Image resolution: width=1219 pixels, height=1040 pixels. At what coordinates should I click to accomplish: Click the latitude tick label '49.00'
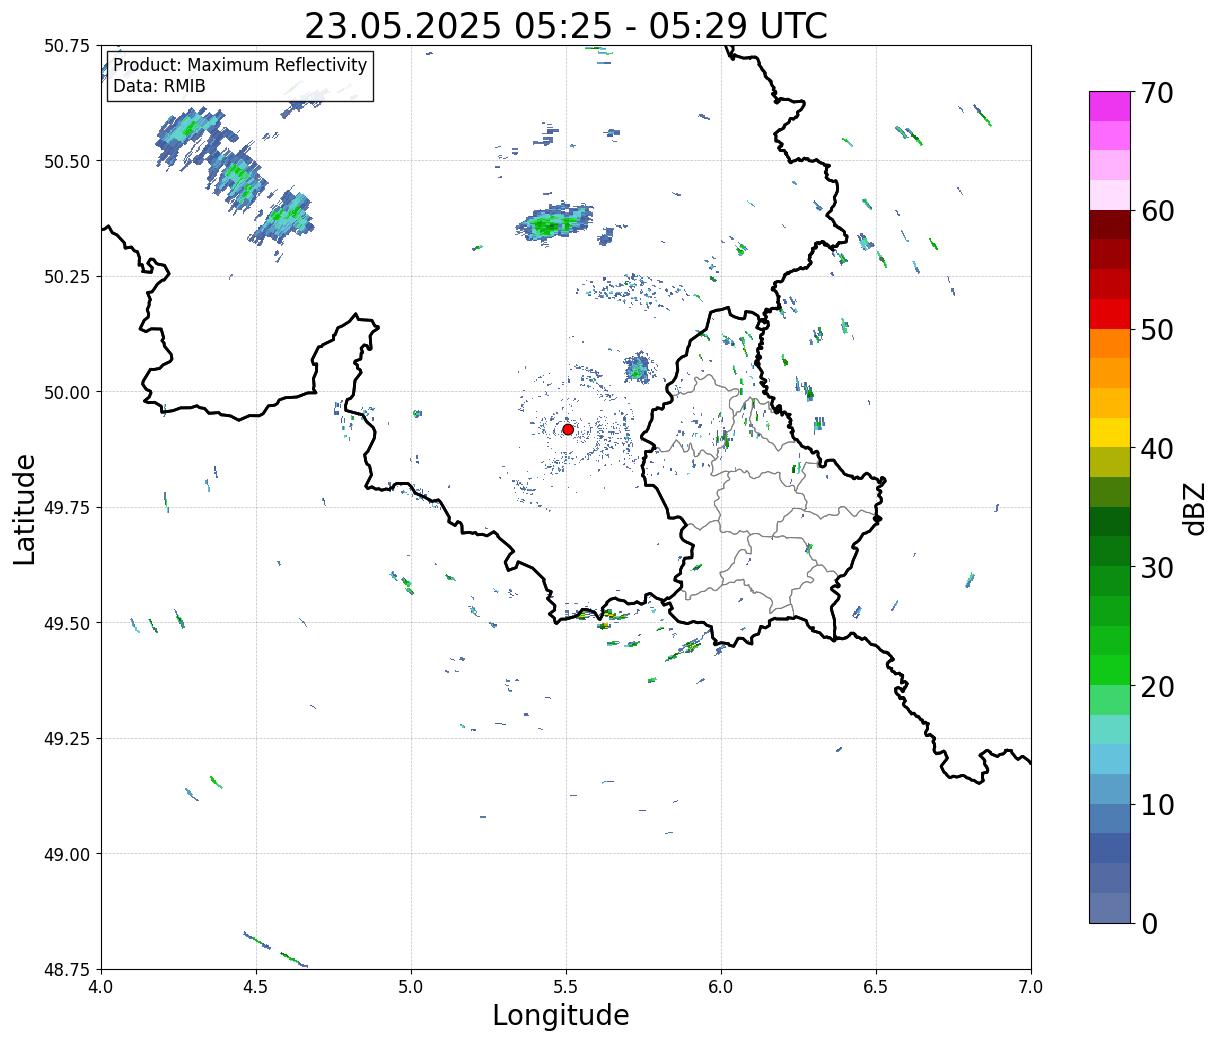coord(66,854)
